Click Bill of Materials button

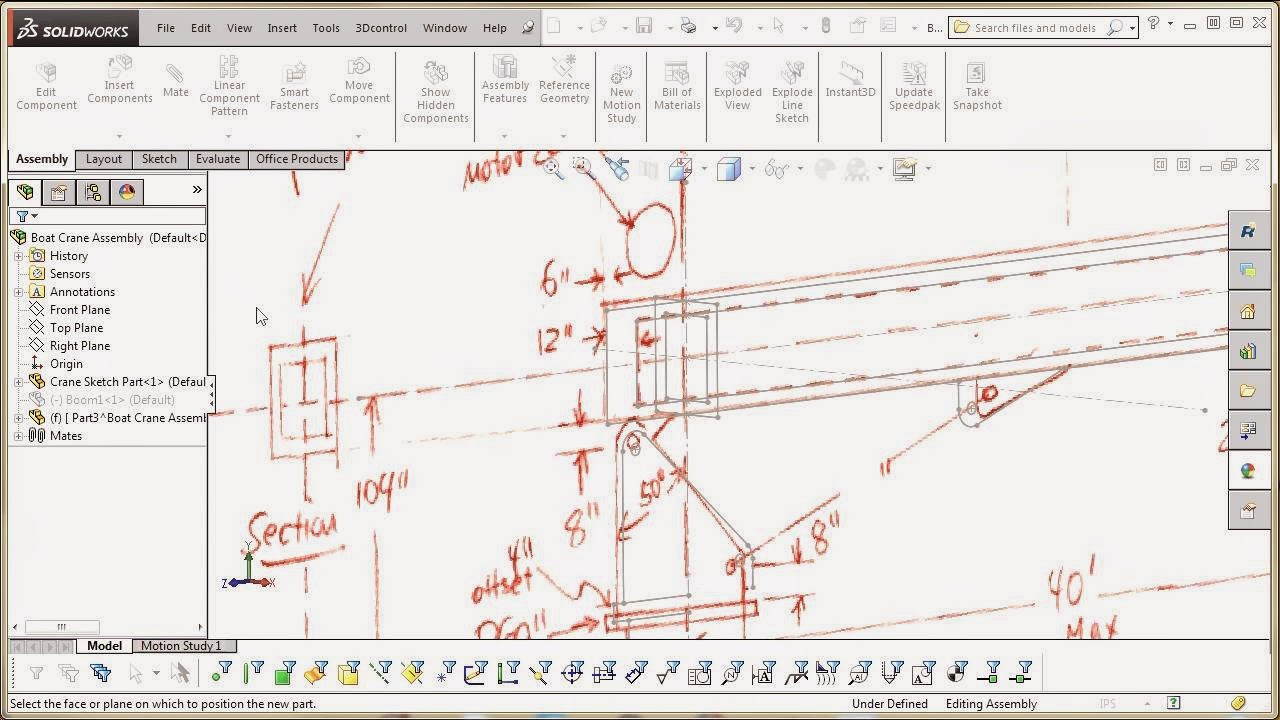(677, 86)
